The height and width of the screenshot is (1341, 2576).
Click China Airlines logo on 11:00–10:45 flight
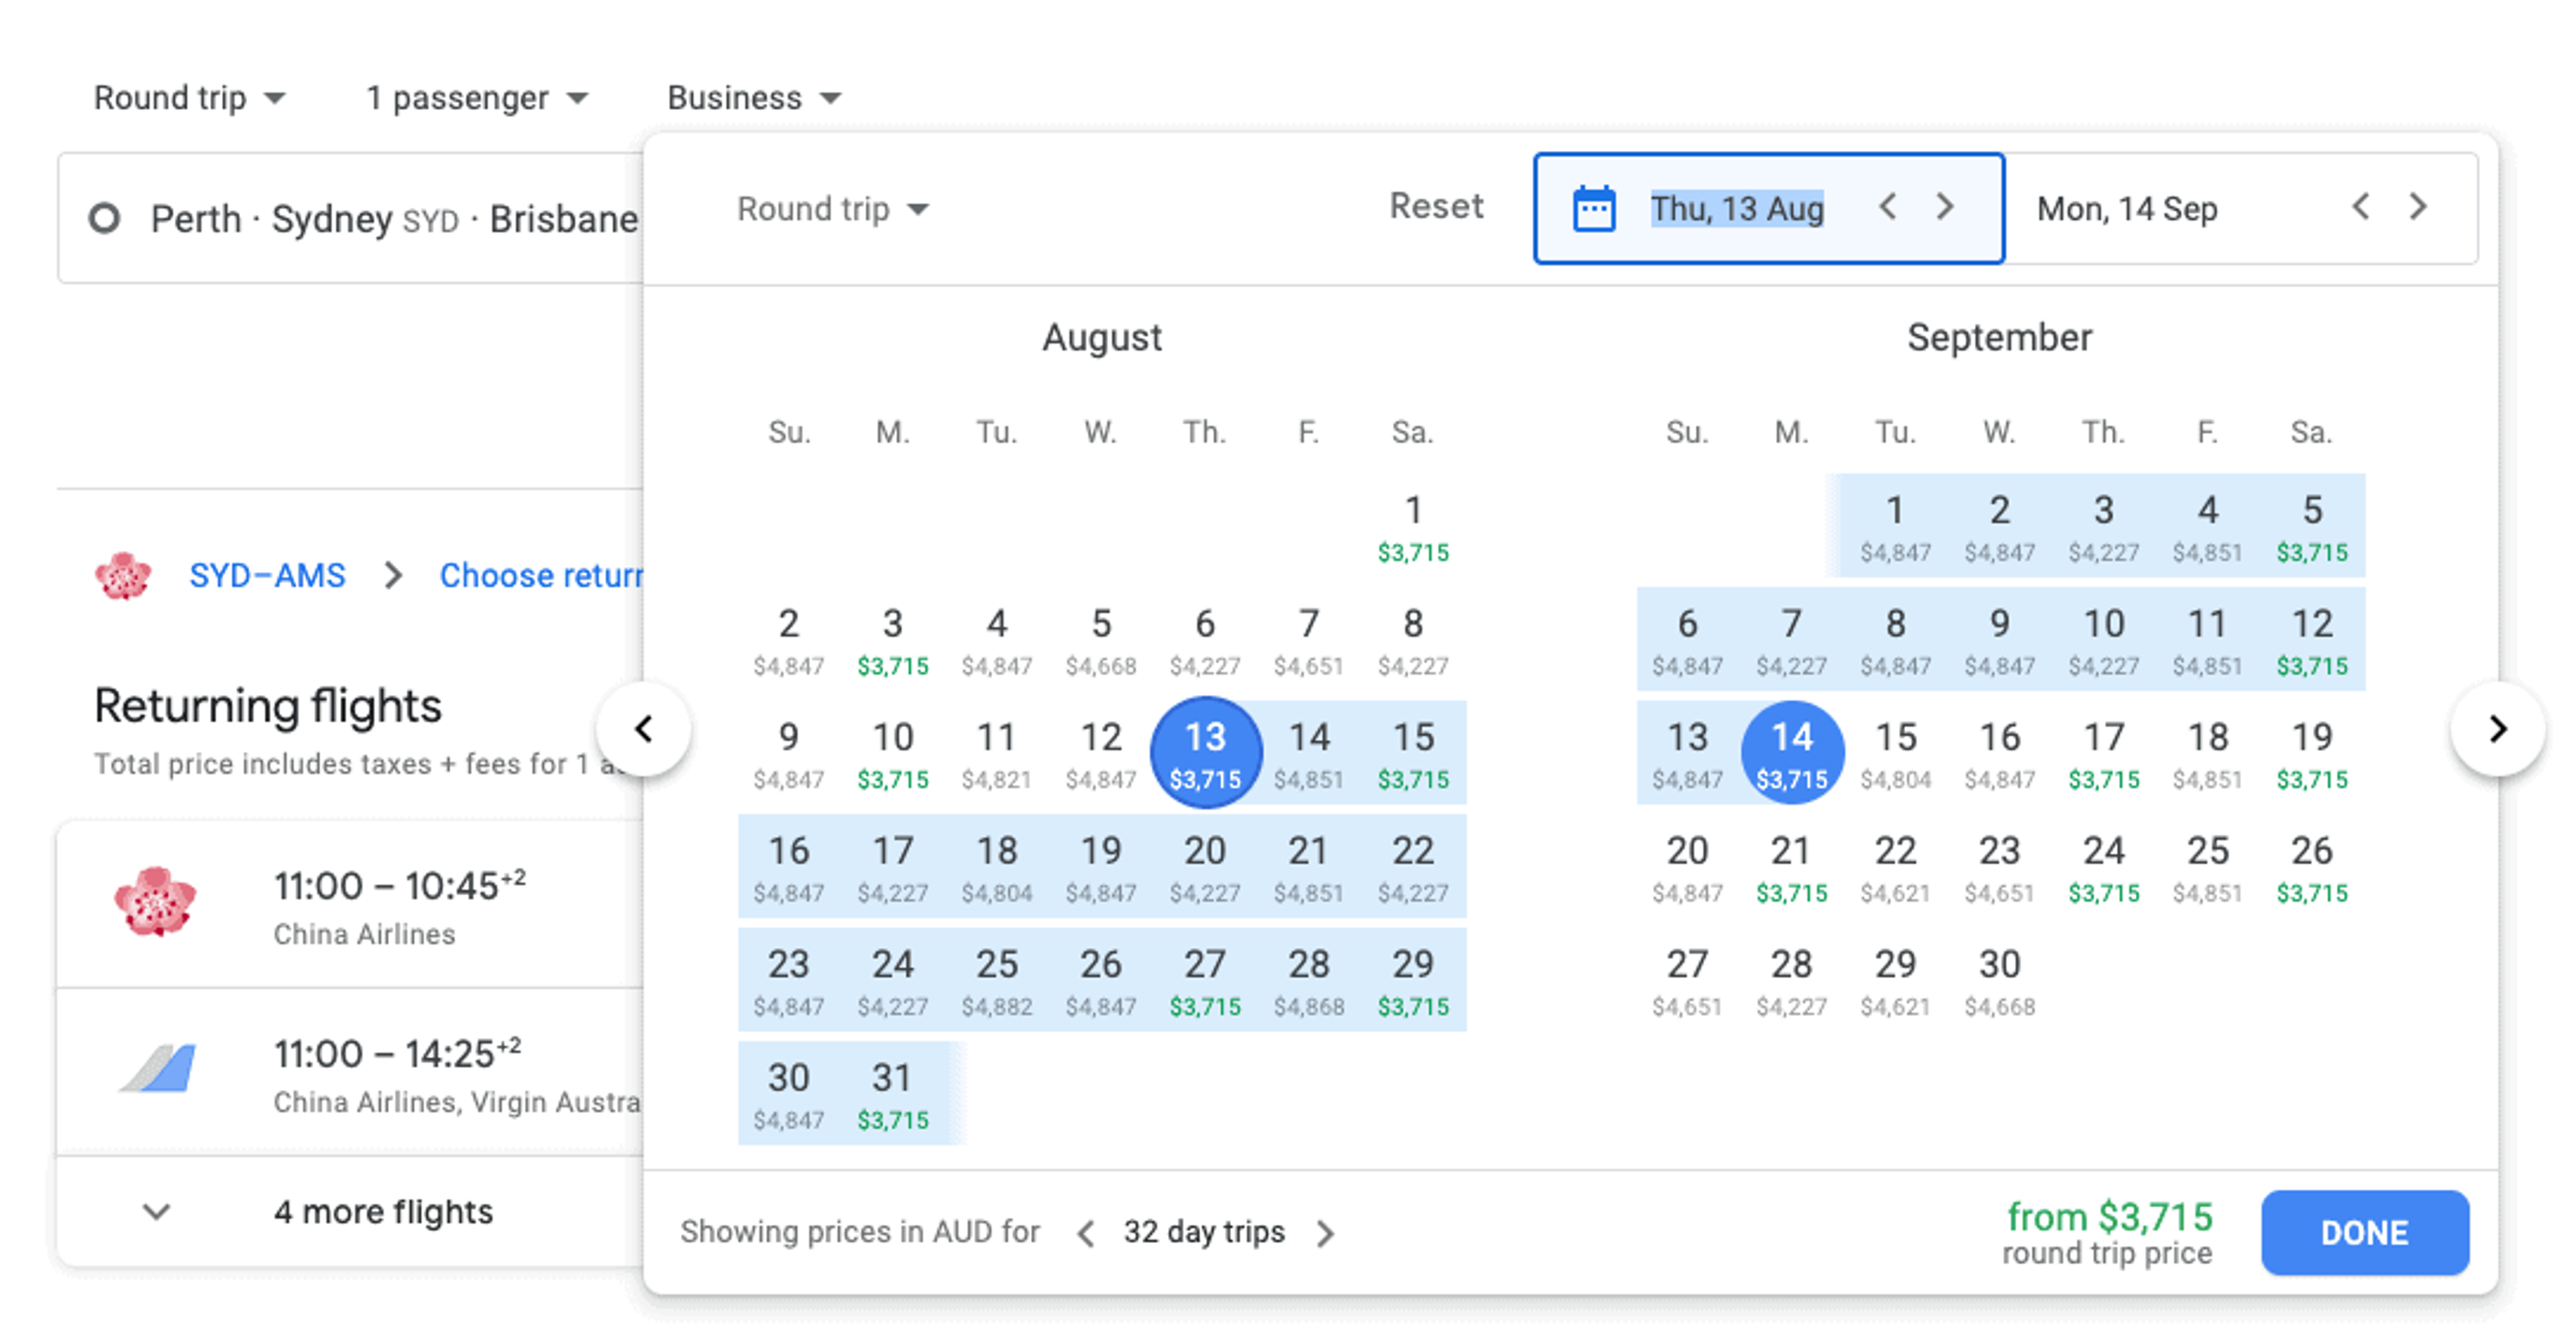[155, 902]
